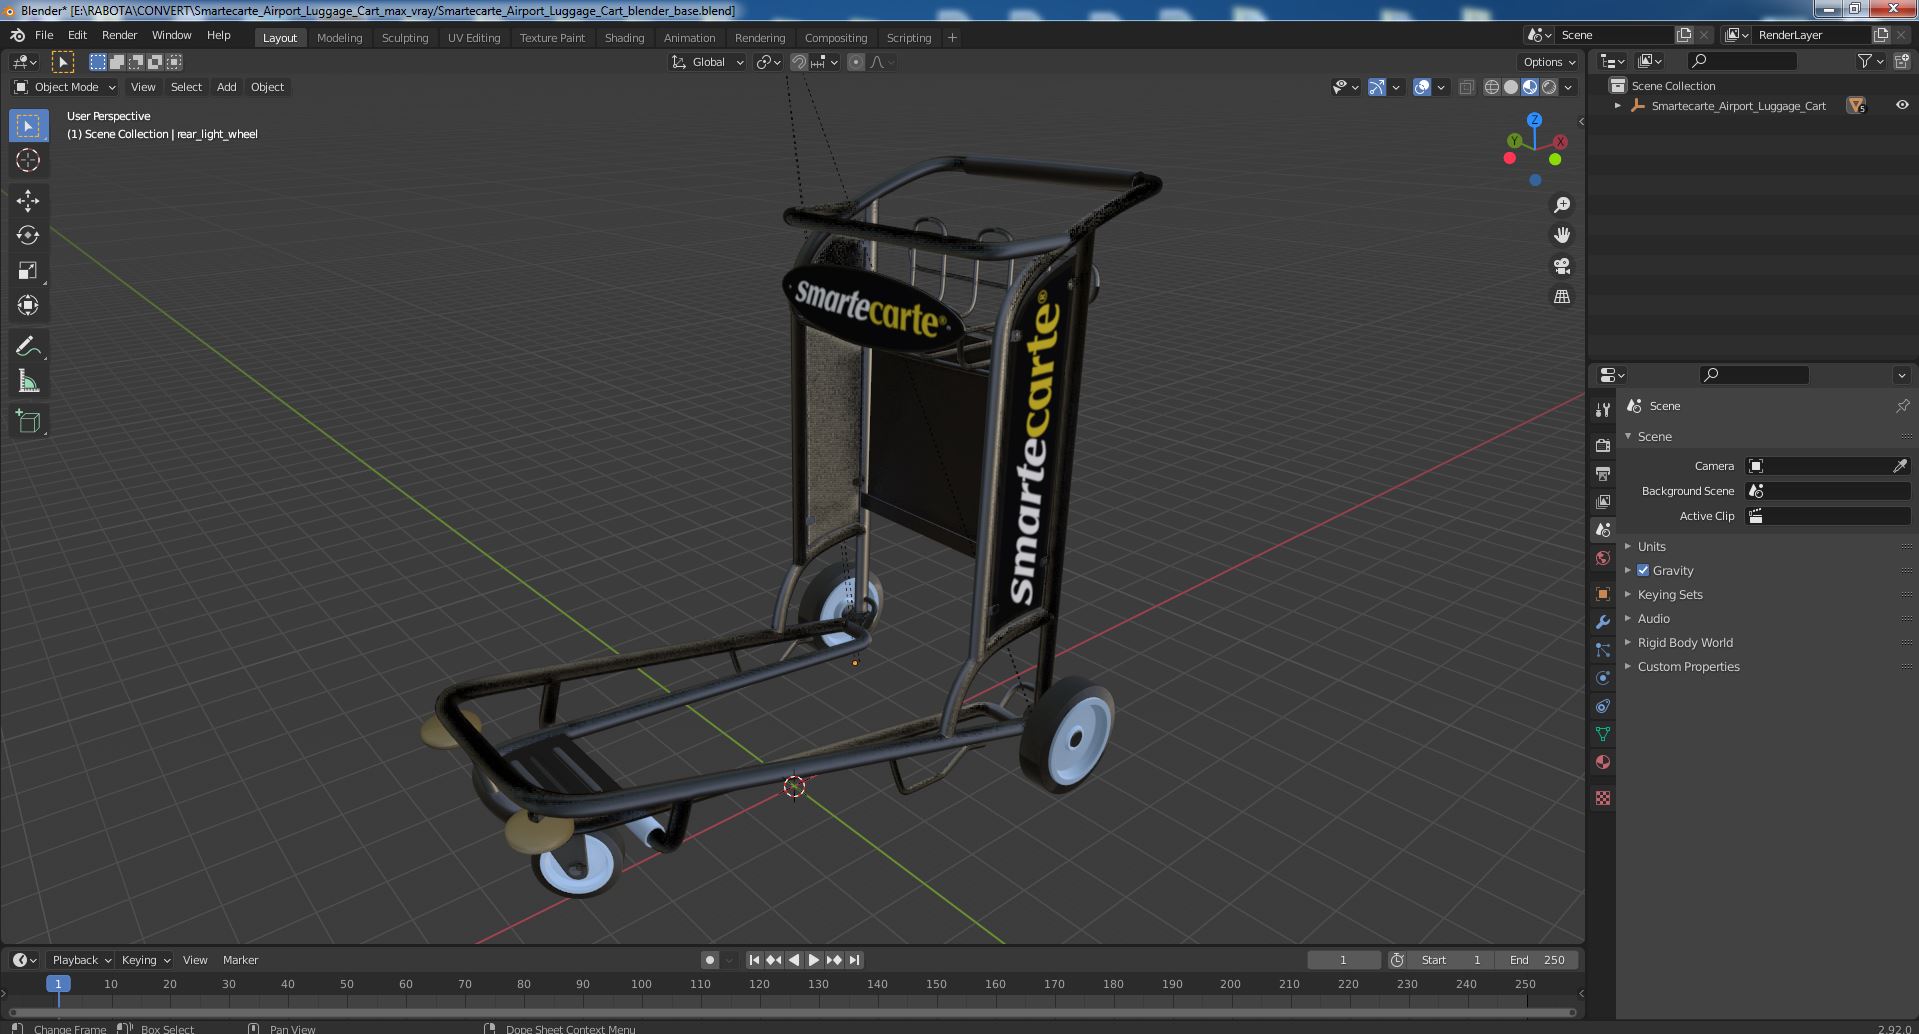
Task: Toggle the camera view icon
Action: click(1561, 266)
